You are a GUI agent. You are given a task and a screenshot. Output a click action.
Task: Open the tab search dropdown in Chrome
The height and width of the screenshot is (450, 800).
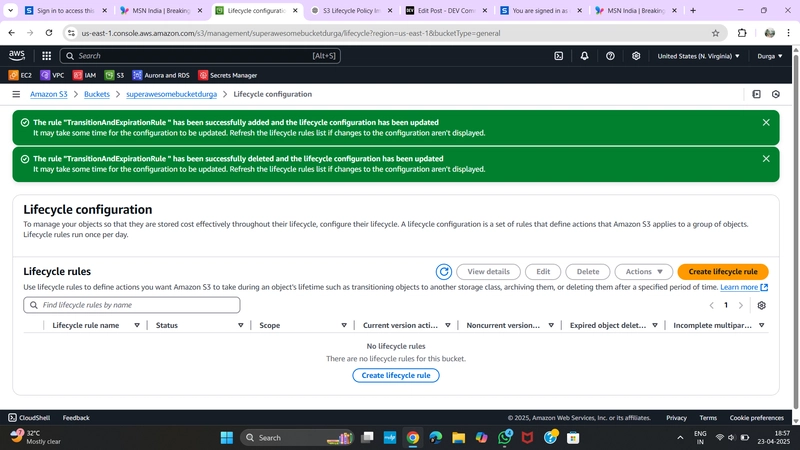pyautogui.click(x=10, y=10)
